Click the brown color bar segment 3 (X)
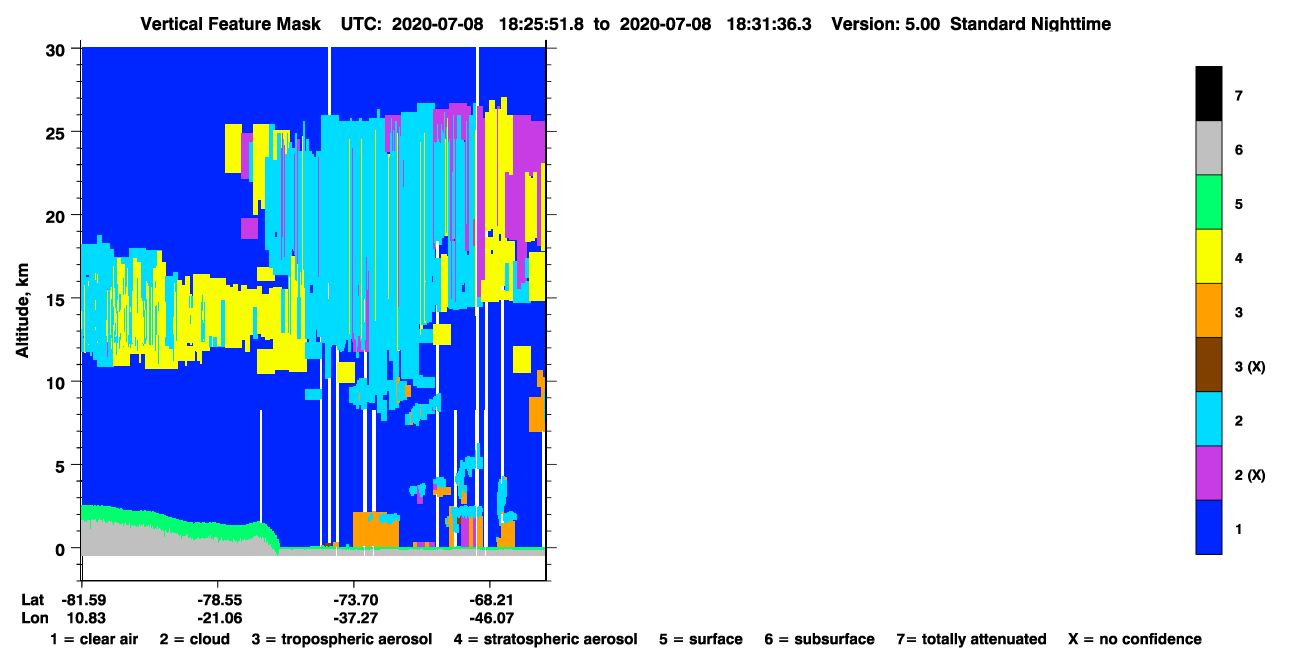 (1208, 364)
